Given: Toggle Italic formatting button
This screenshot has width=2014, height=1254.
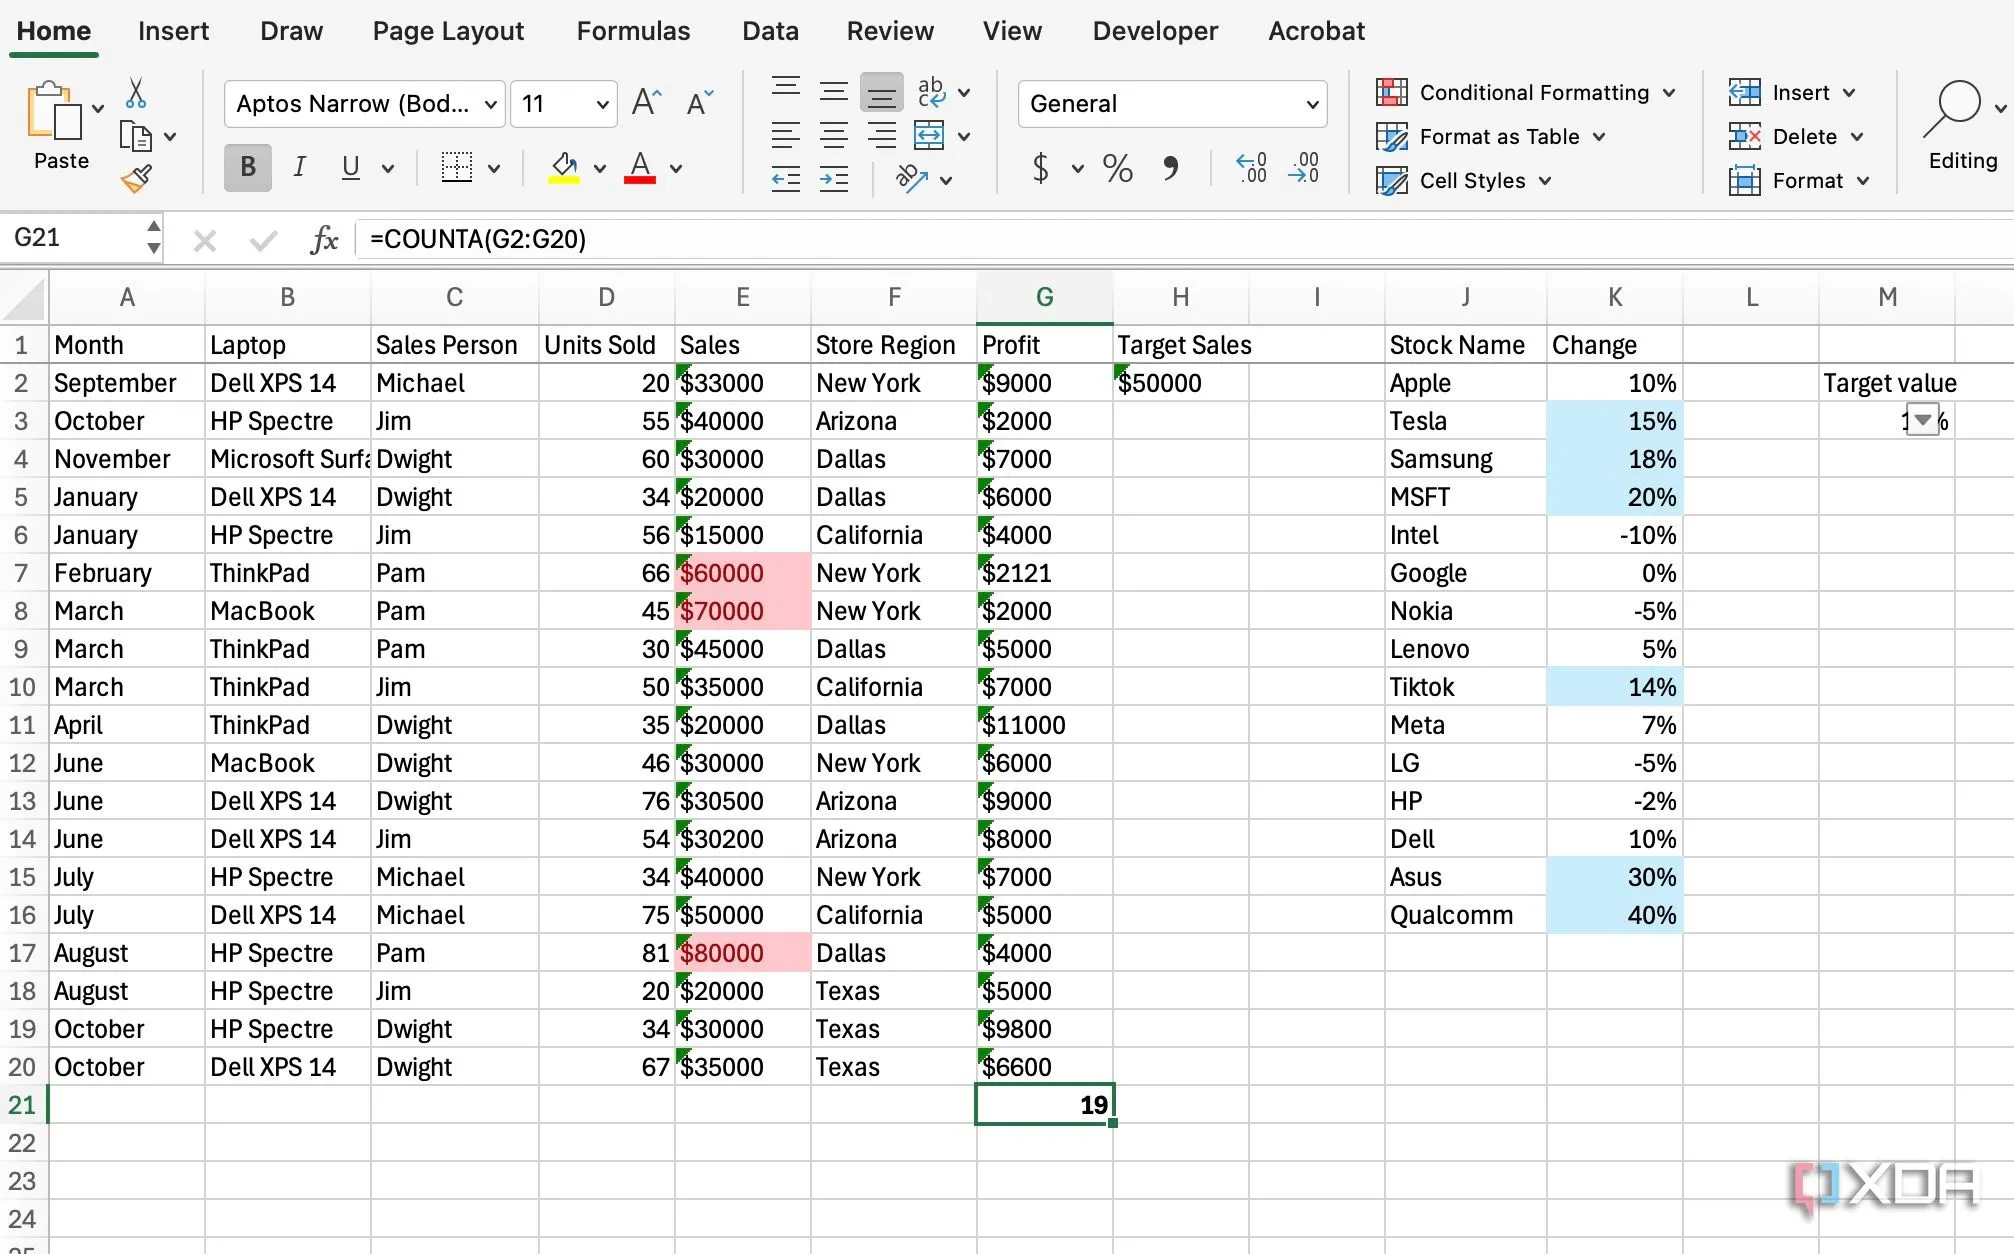Looking at the screenshot, I should [x=299, y=168].
